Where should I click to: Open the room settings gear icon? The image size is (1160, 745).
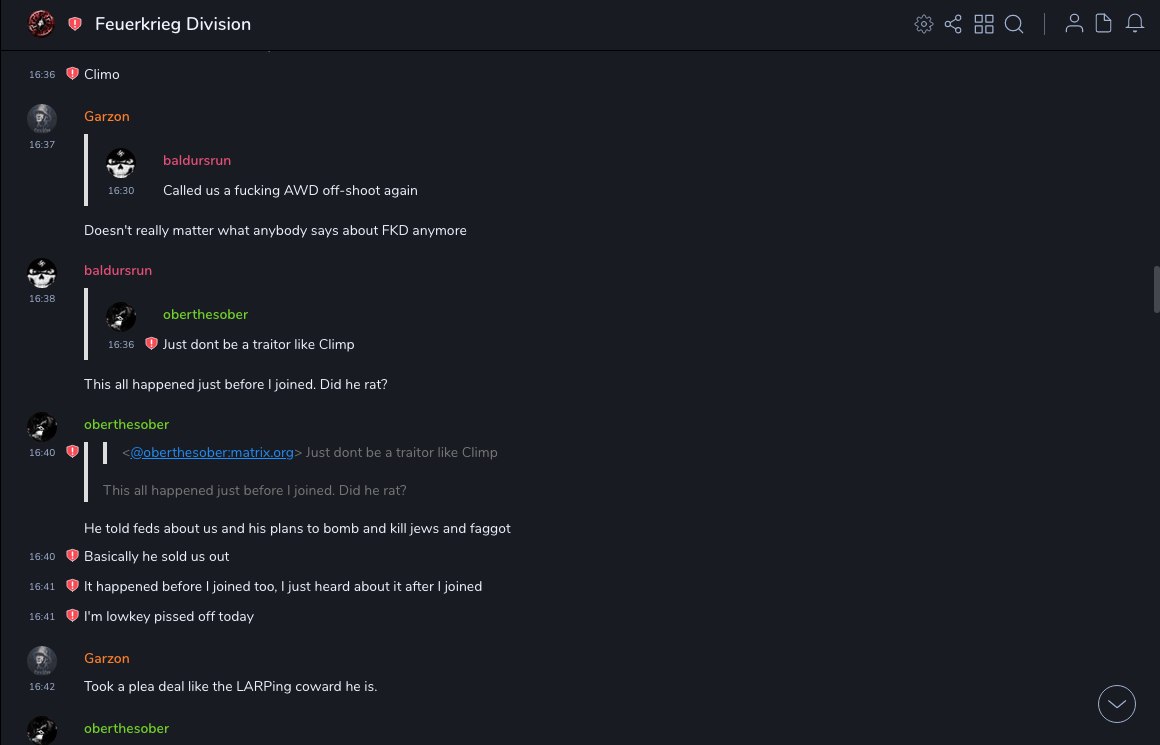[923, 24]
